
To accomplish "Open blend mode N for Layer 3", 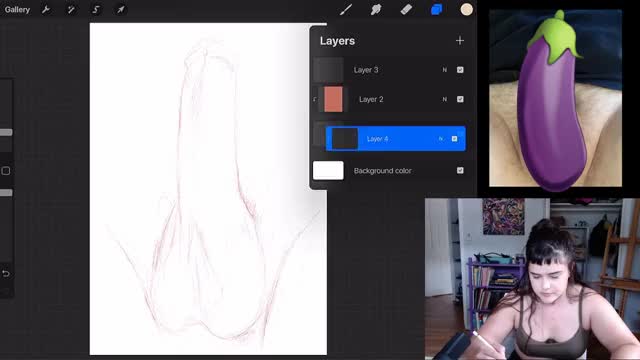I will 444,70.
